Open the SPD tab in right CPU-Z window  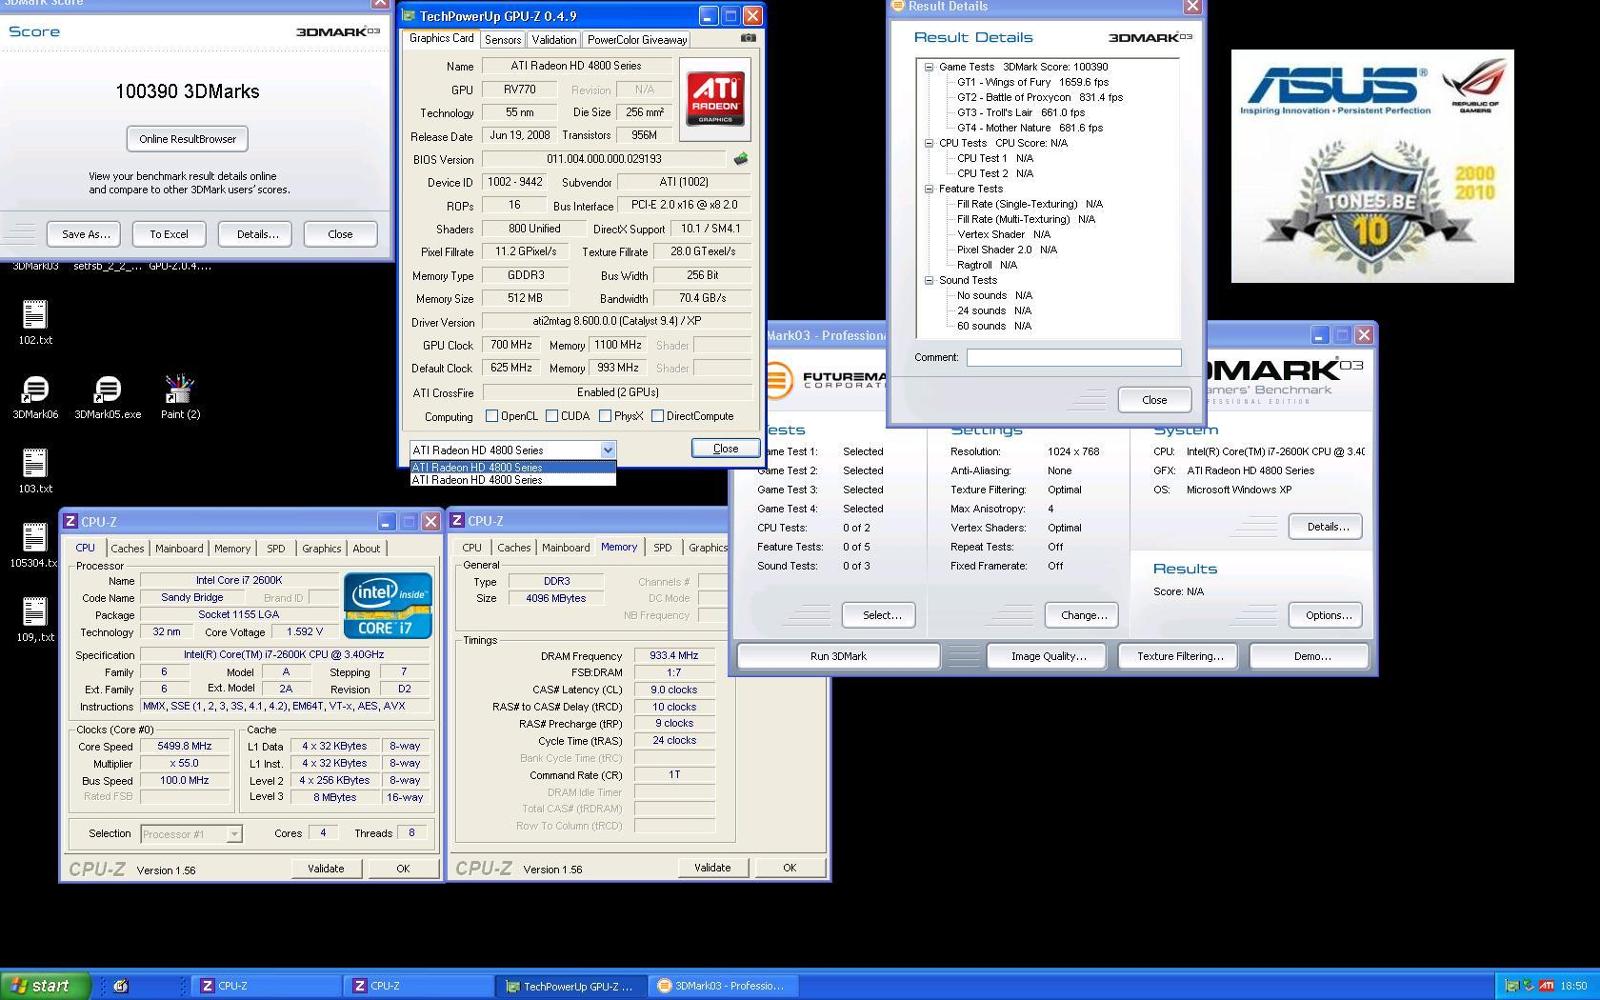click(x=662, y=548)
